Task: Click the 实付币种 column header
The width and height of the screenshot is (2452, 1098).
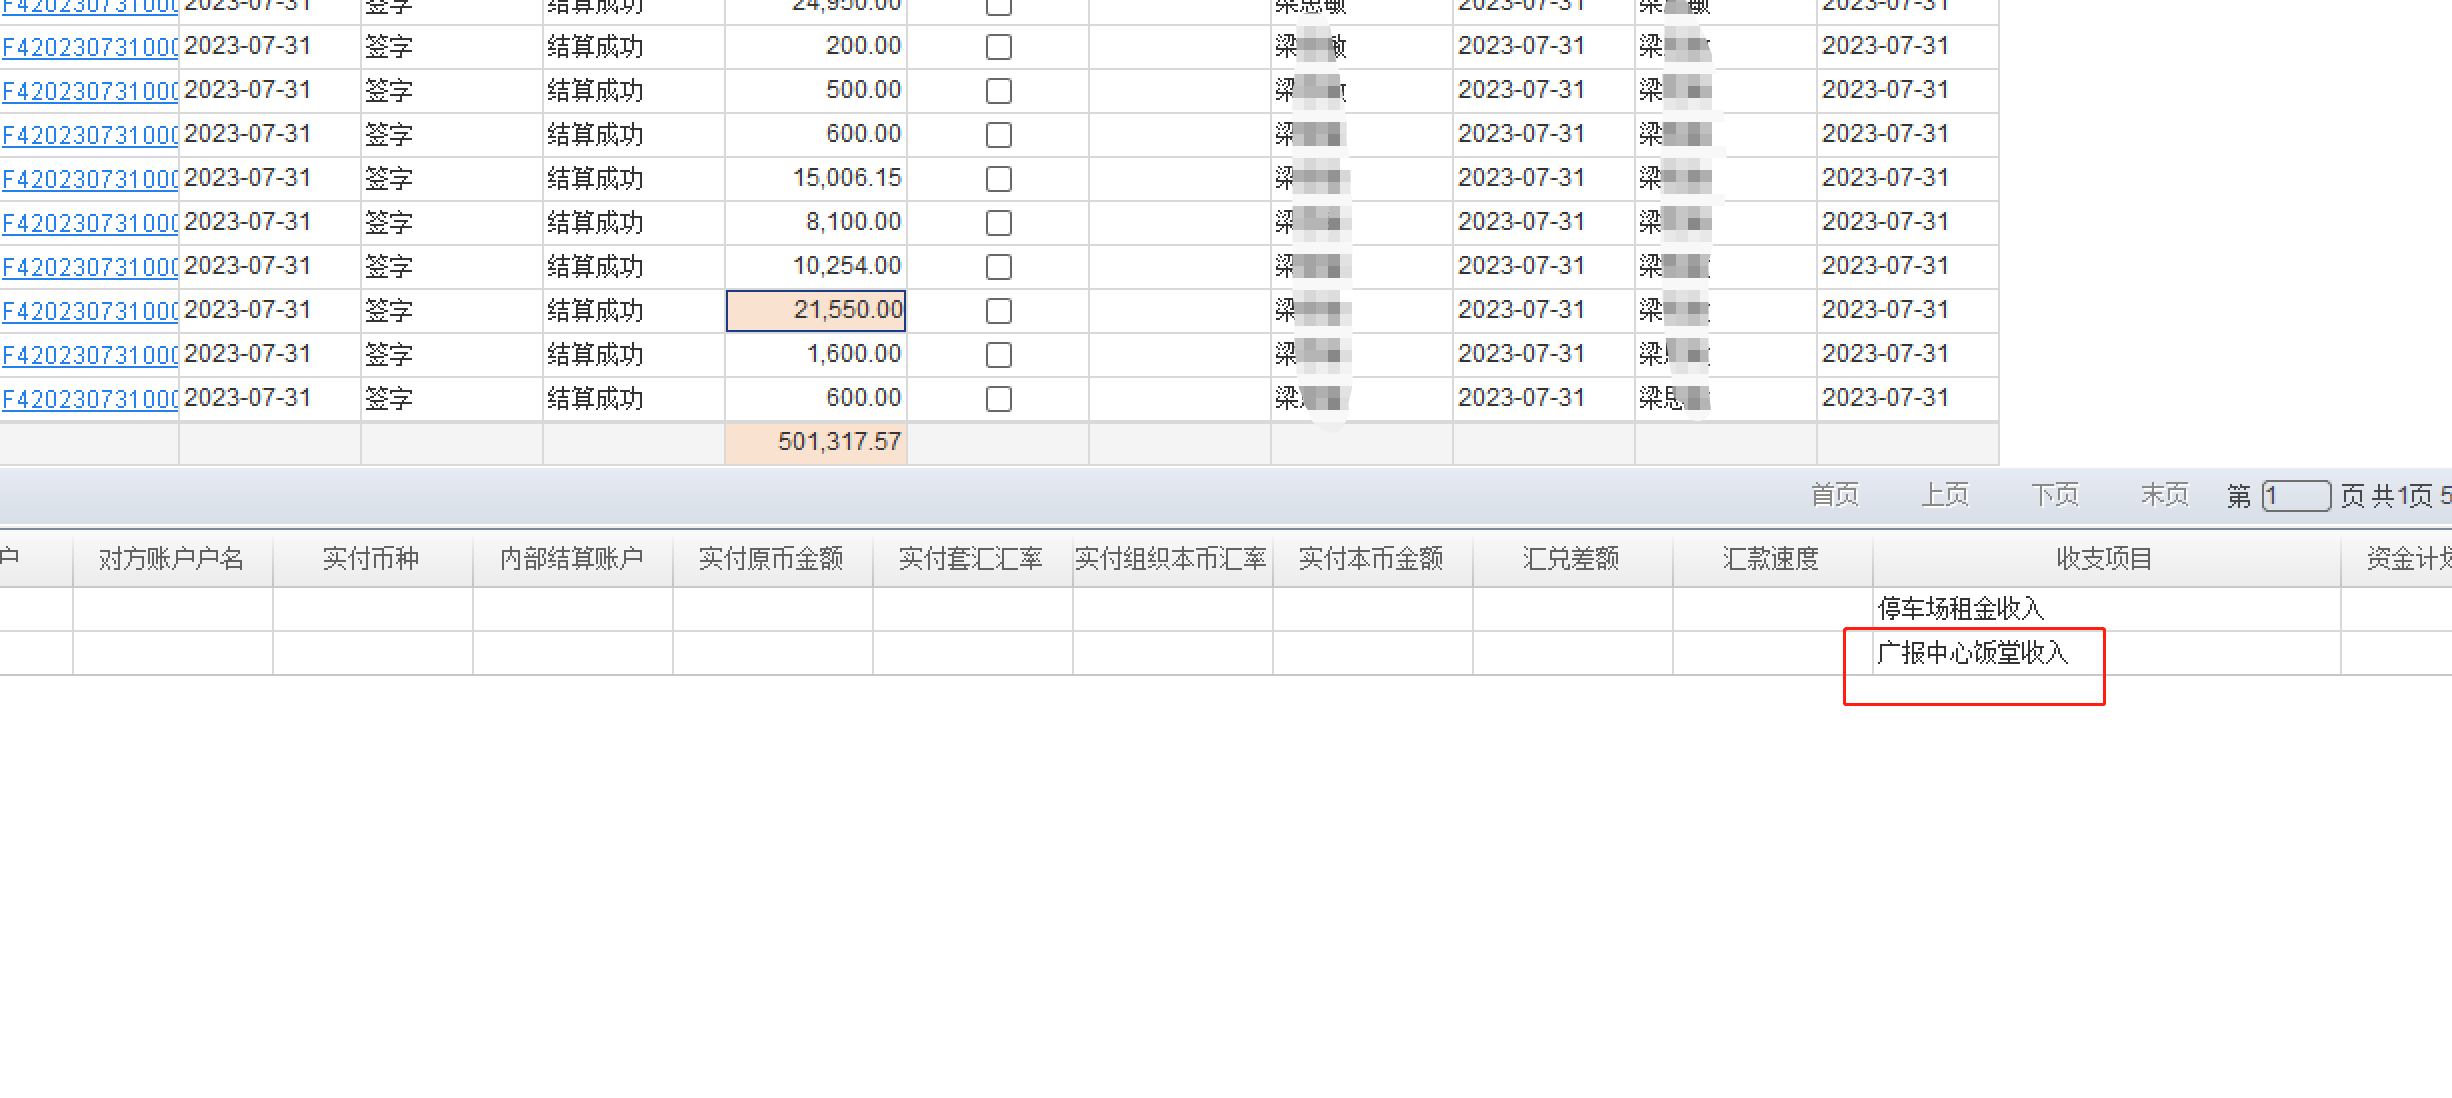Action: click(x=372, y=559)
